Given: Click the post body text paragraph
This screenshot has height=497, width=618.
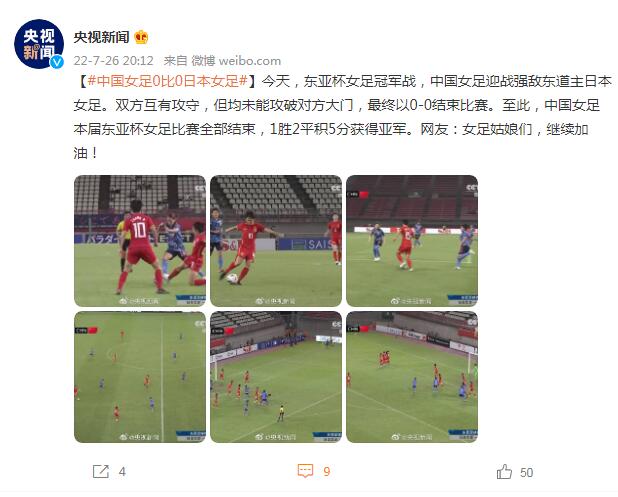Looking at the screenshot, I should click(342, 117).
